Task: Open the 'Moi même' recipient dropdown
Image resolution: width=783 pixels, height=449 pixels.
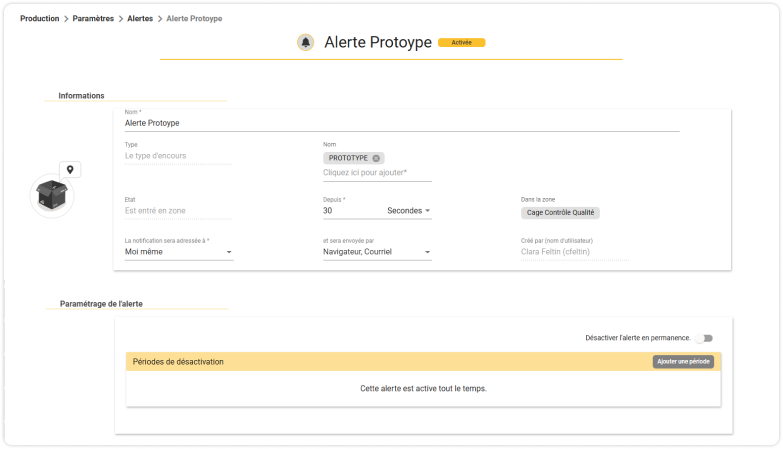Action: (179, 252)
